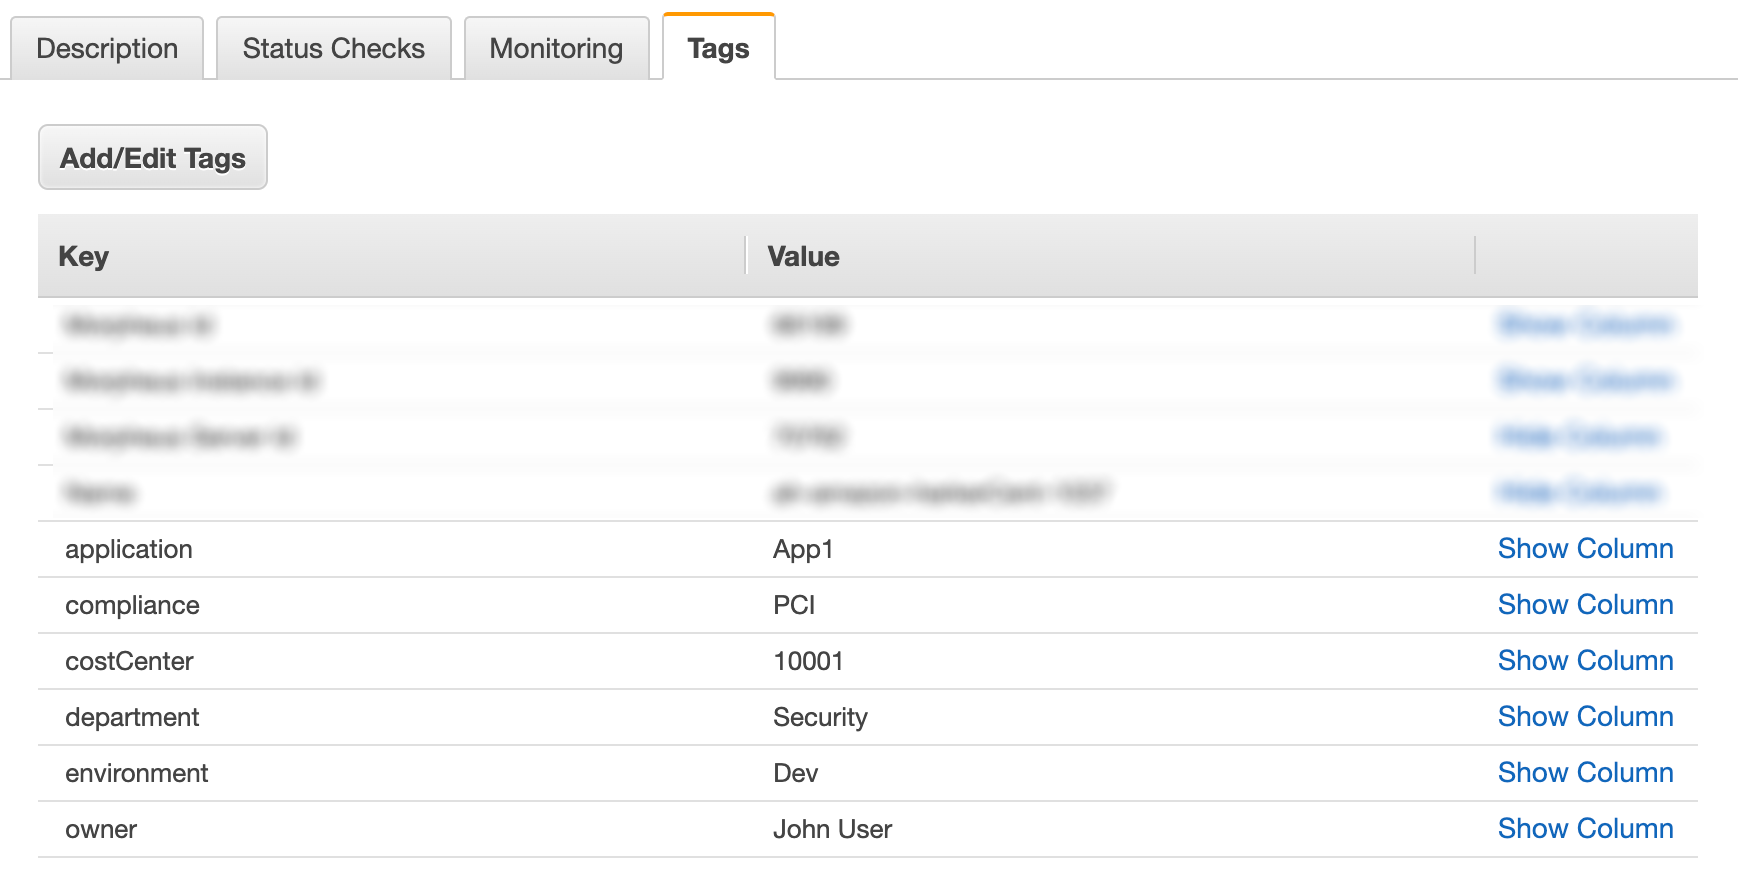Switch to the Description tab

pyautogui.click(x=106, y=47)
